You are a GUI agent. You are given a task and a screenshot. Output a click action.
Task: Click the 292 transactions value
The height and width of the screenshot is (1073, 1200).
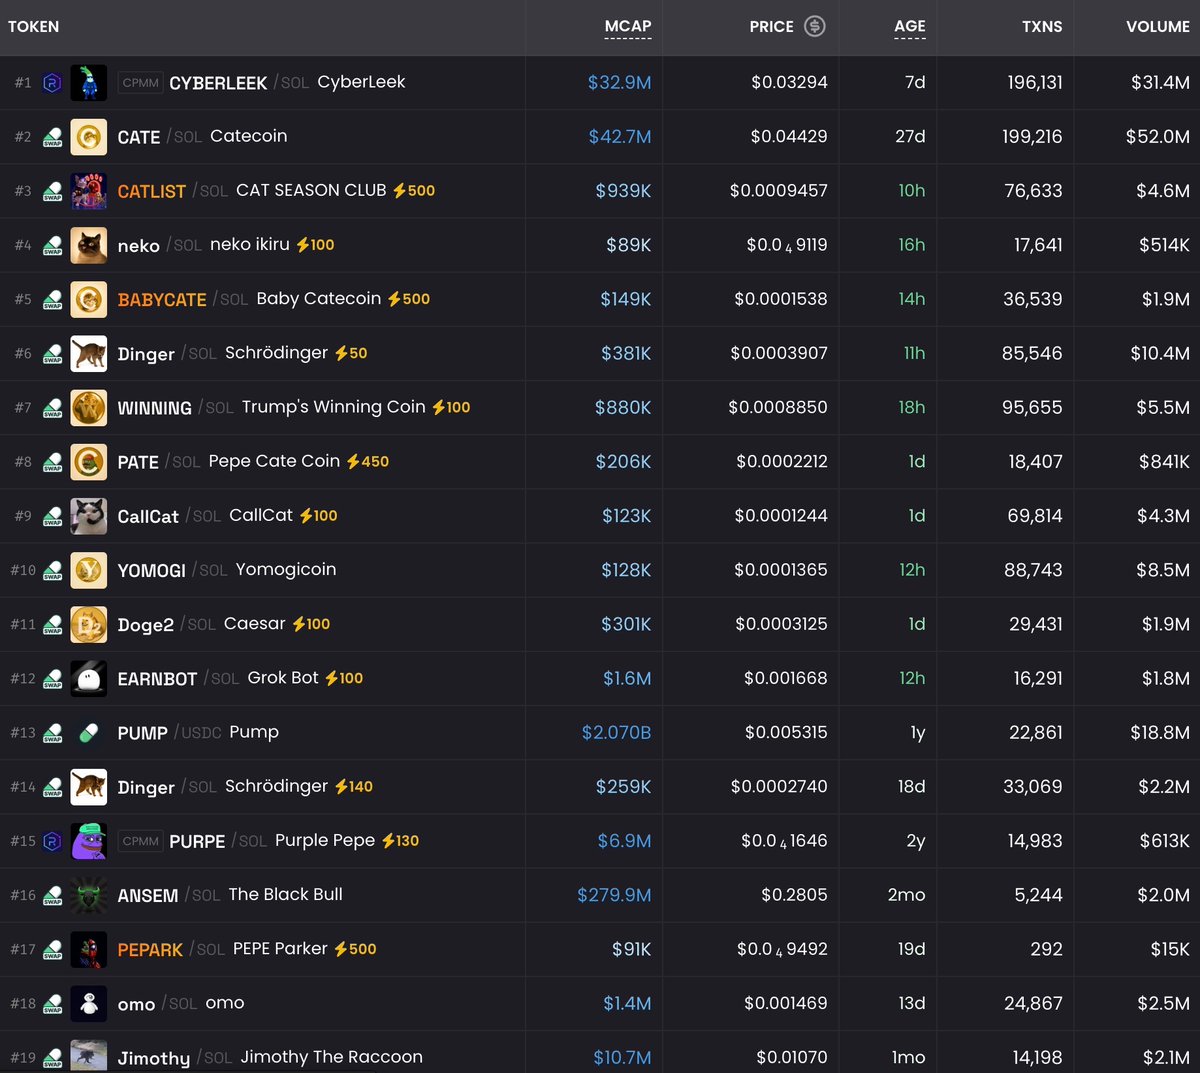point(1046,948)
